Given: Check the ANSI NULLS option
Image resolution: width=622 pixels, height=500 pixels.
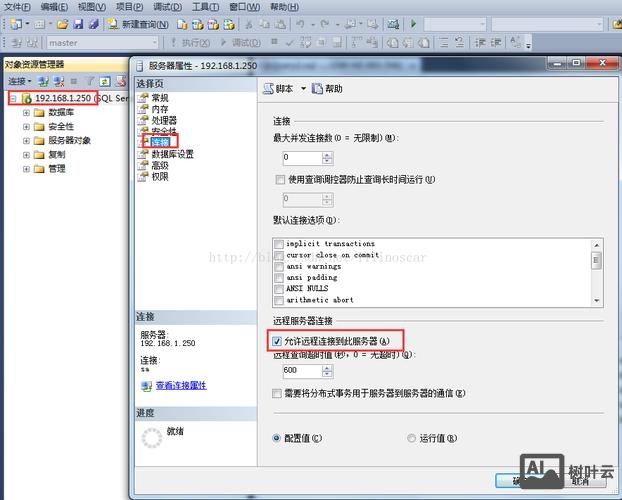Looking at the screenshot, I should (x=279, y=288).
